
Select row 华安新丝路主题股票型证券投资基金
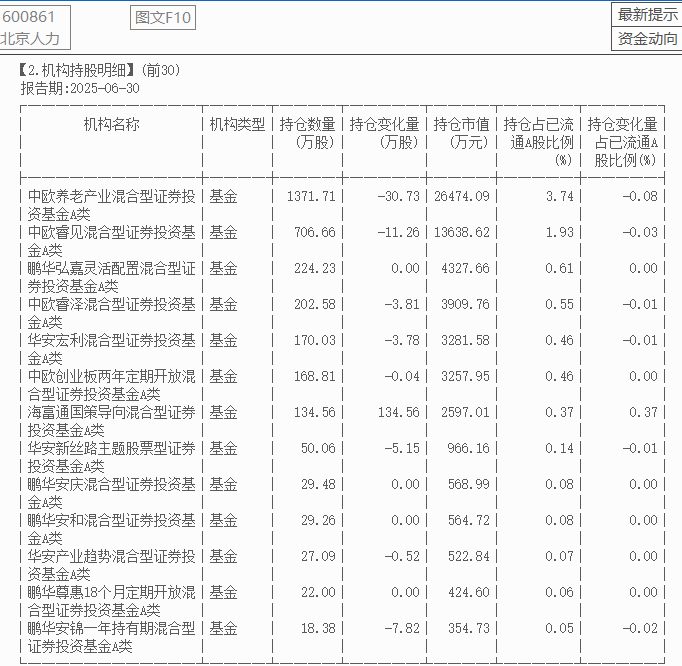coord(342,458)
